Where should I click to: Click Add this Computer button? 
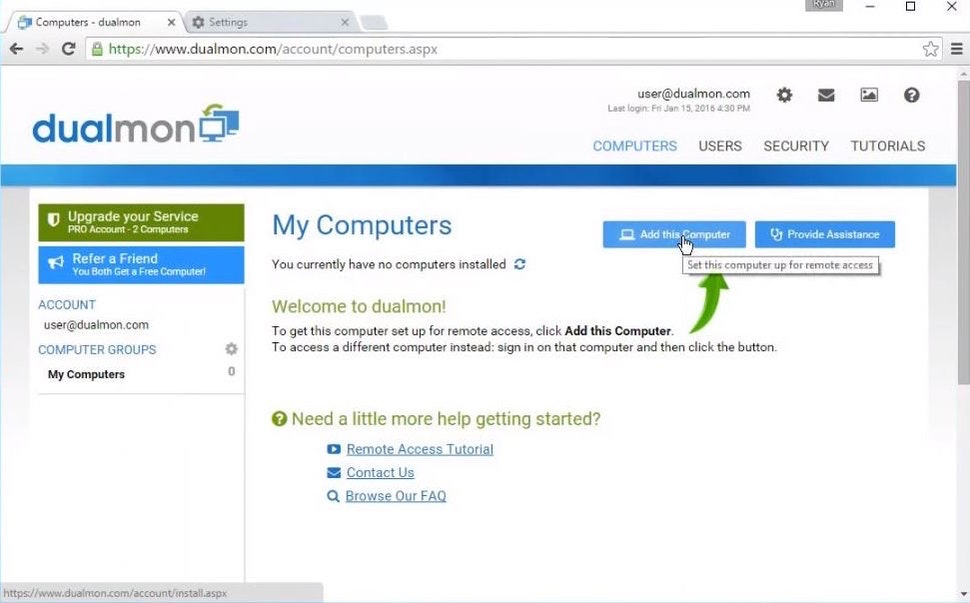click(x=674, y=234)
